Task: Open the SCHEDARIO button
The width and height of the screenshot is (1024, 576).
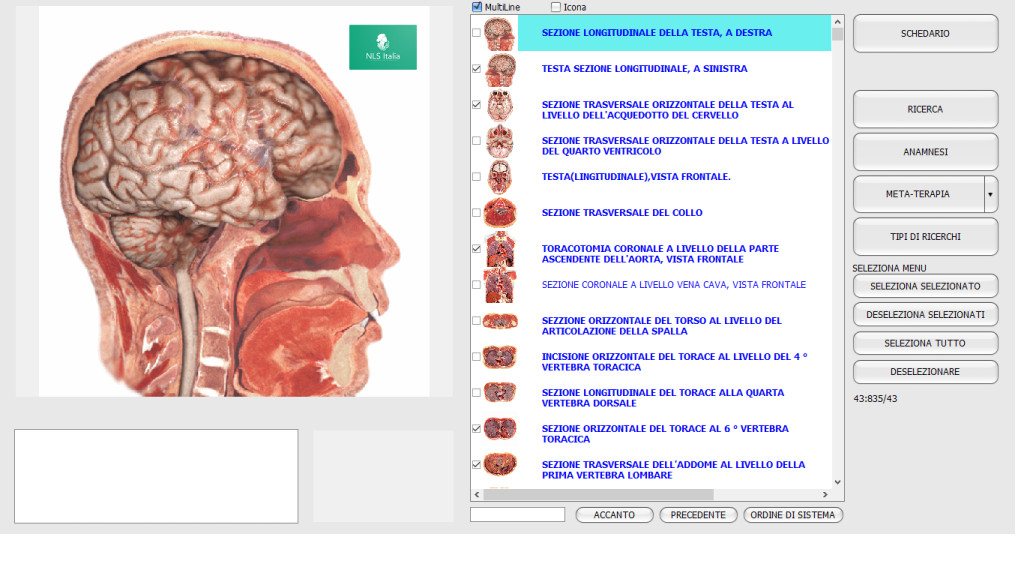Action: pyautogui.click(x=925, y=33)
